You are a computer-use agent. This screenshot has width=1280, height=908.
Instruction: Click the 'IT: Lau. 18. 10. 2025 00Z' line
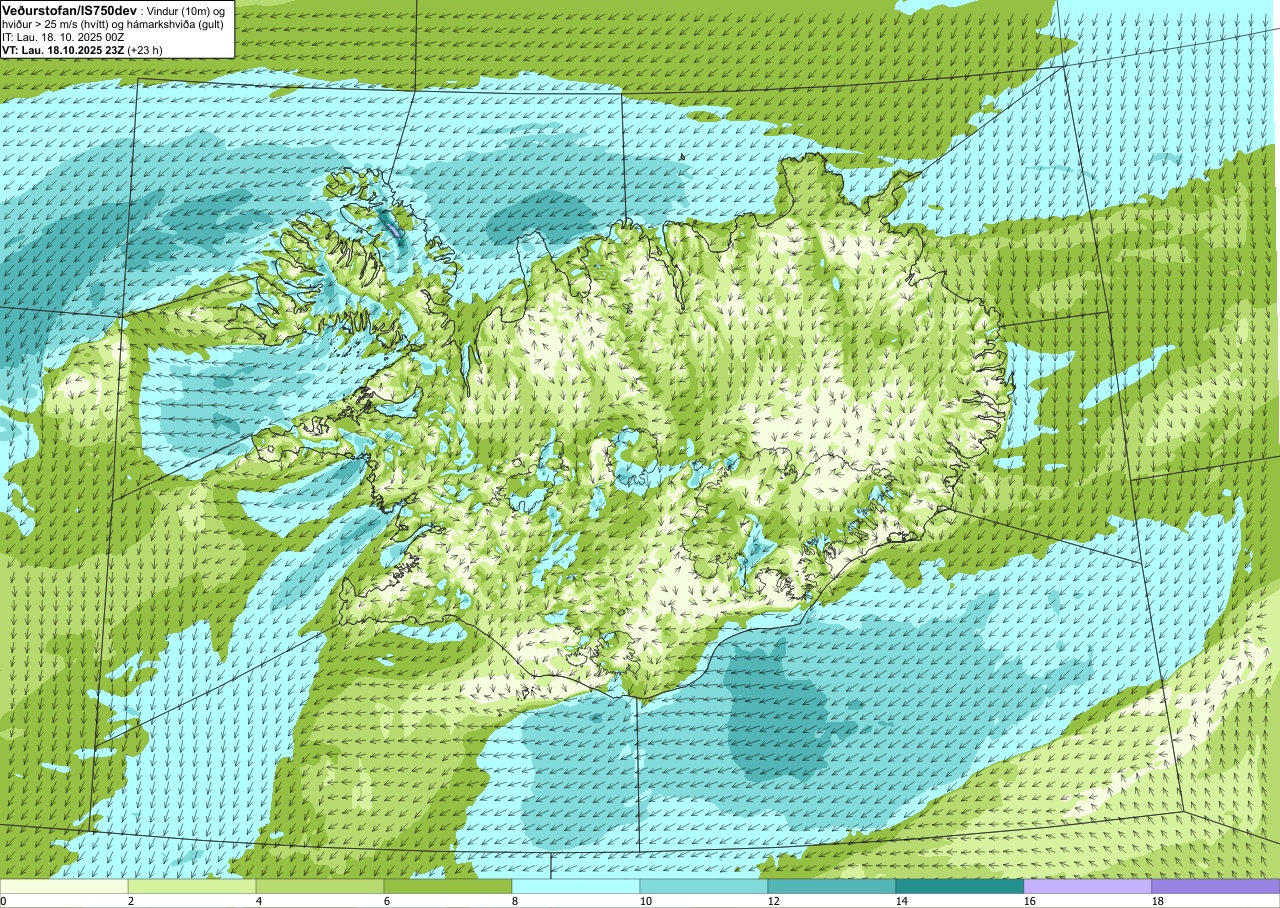pos(64,37)
